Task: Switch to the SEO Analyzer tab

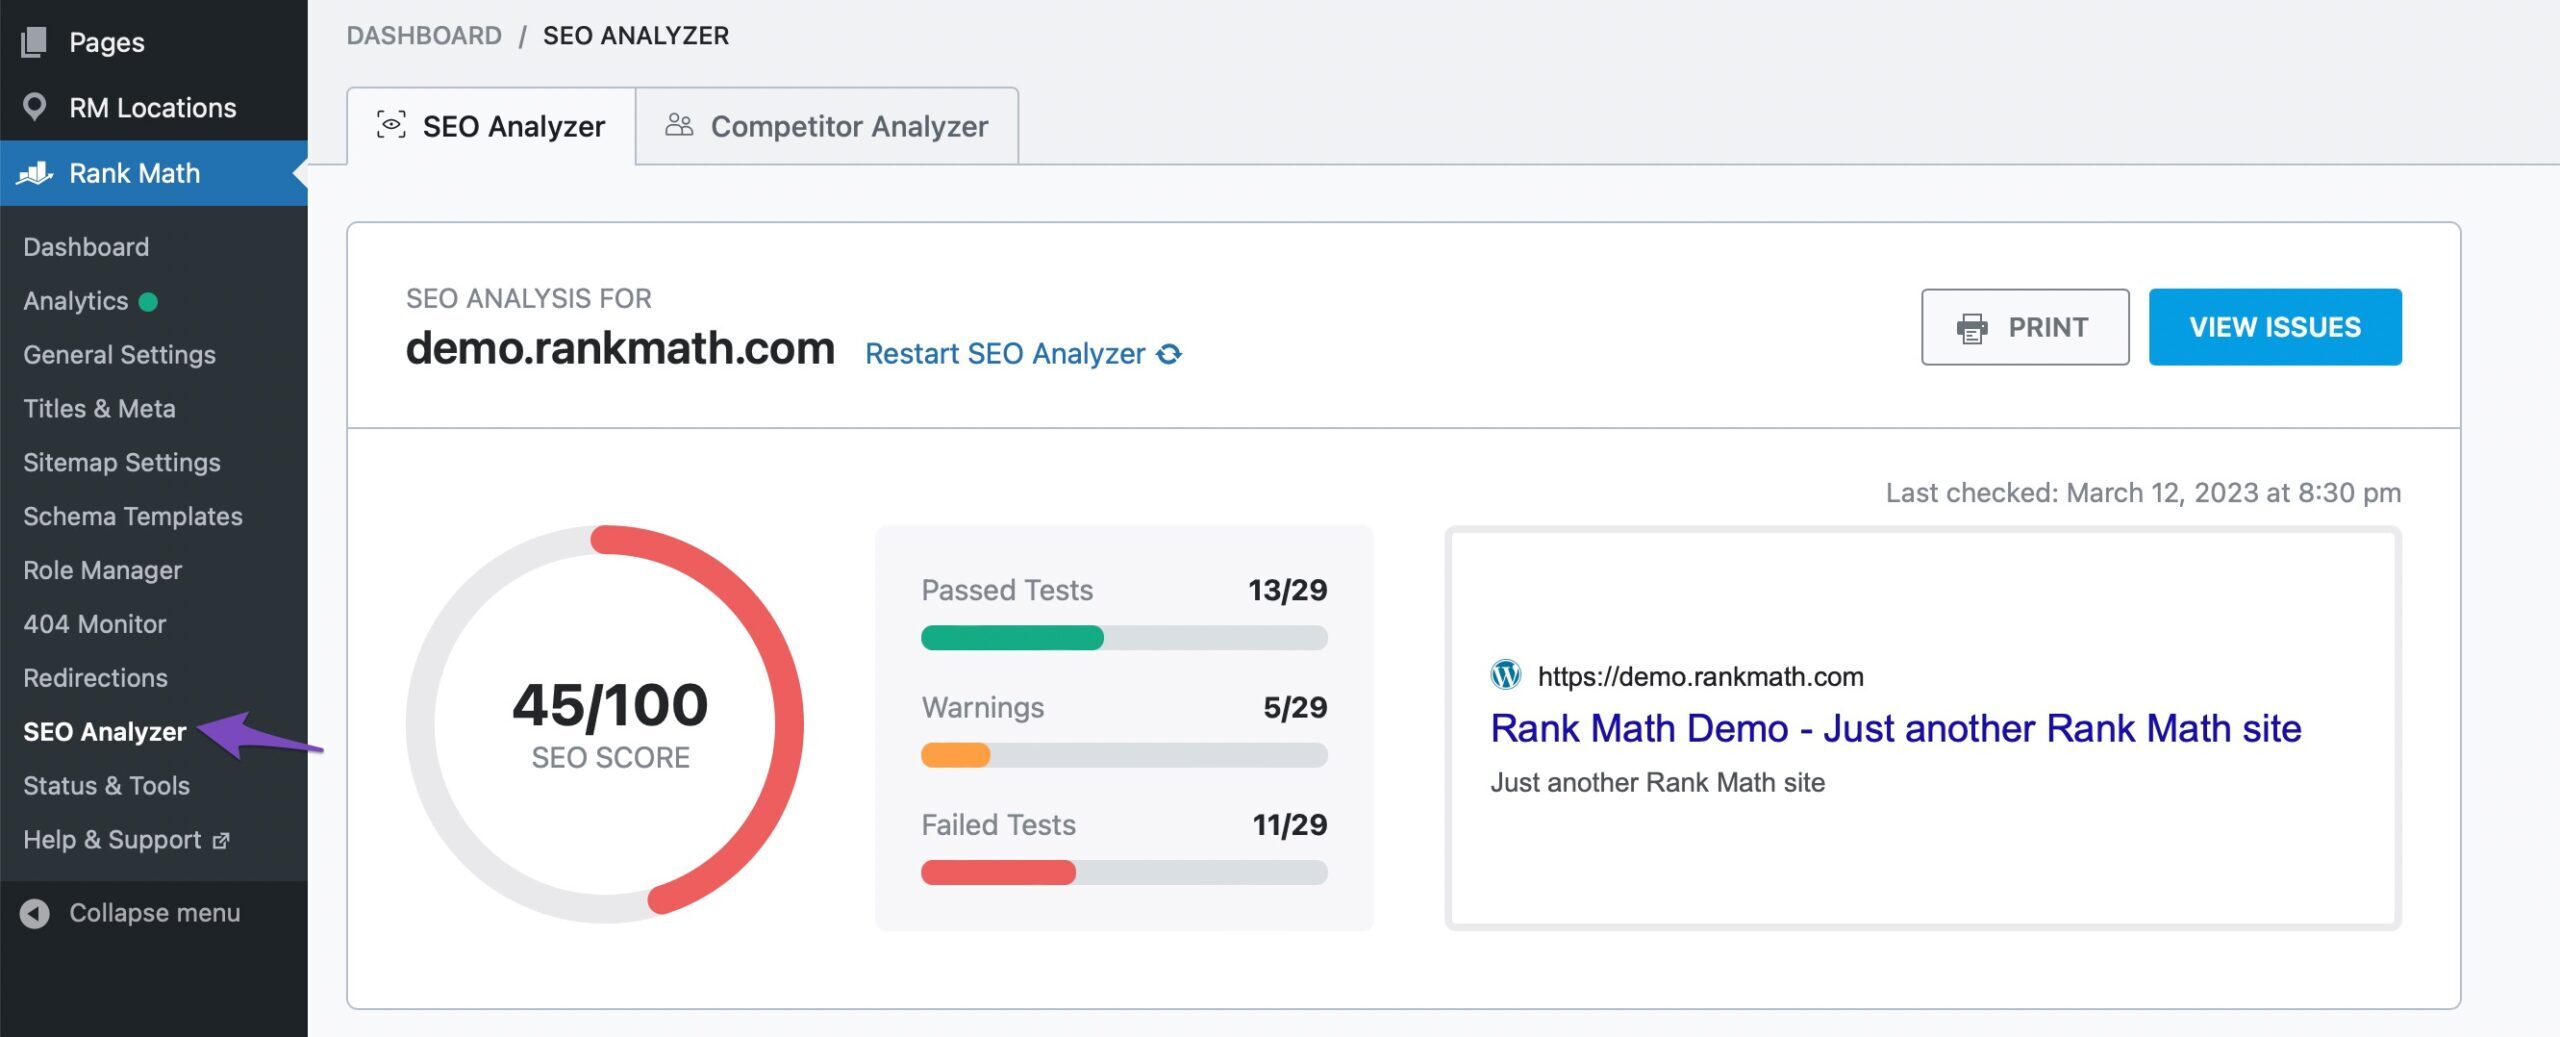Action: (491, 126)
